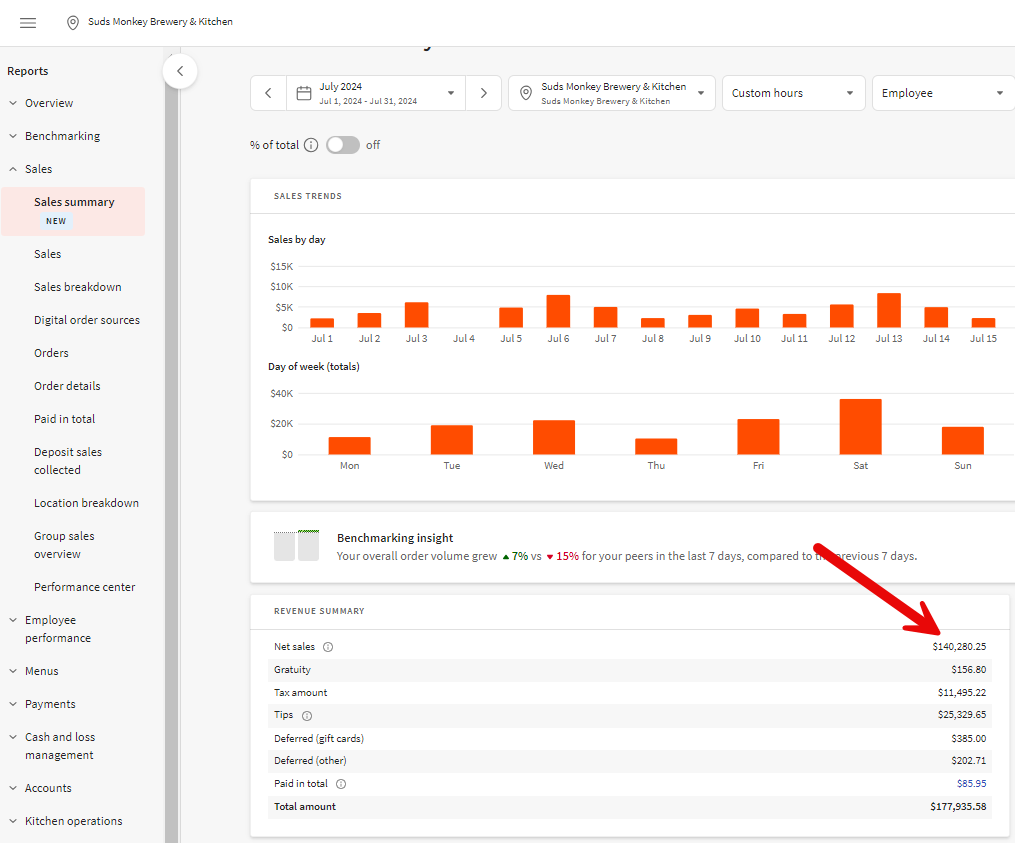1015x843 pixels.
Task: Click the Saturday bar in day-of-week chart
Action: pyautogui.click(x=860, y=427)
